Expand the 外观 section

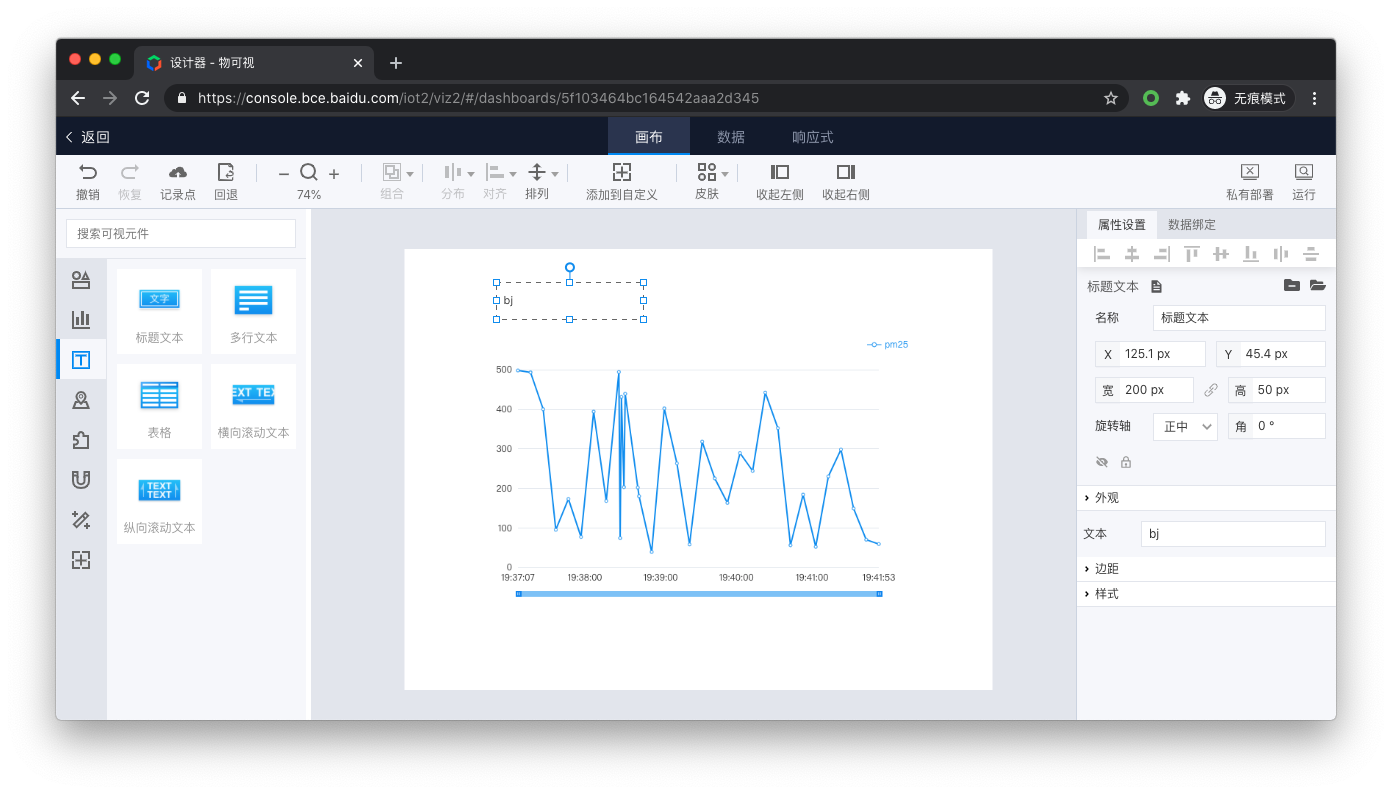tap(1206, 498)
